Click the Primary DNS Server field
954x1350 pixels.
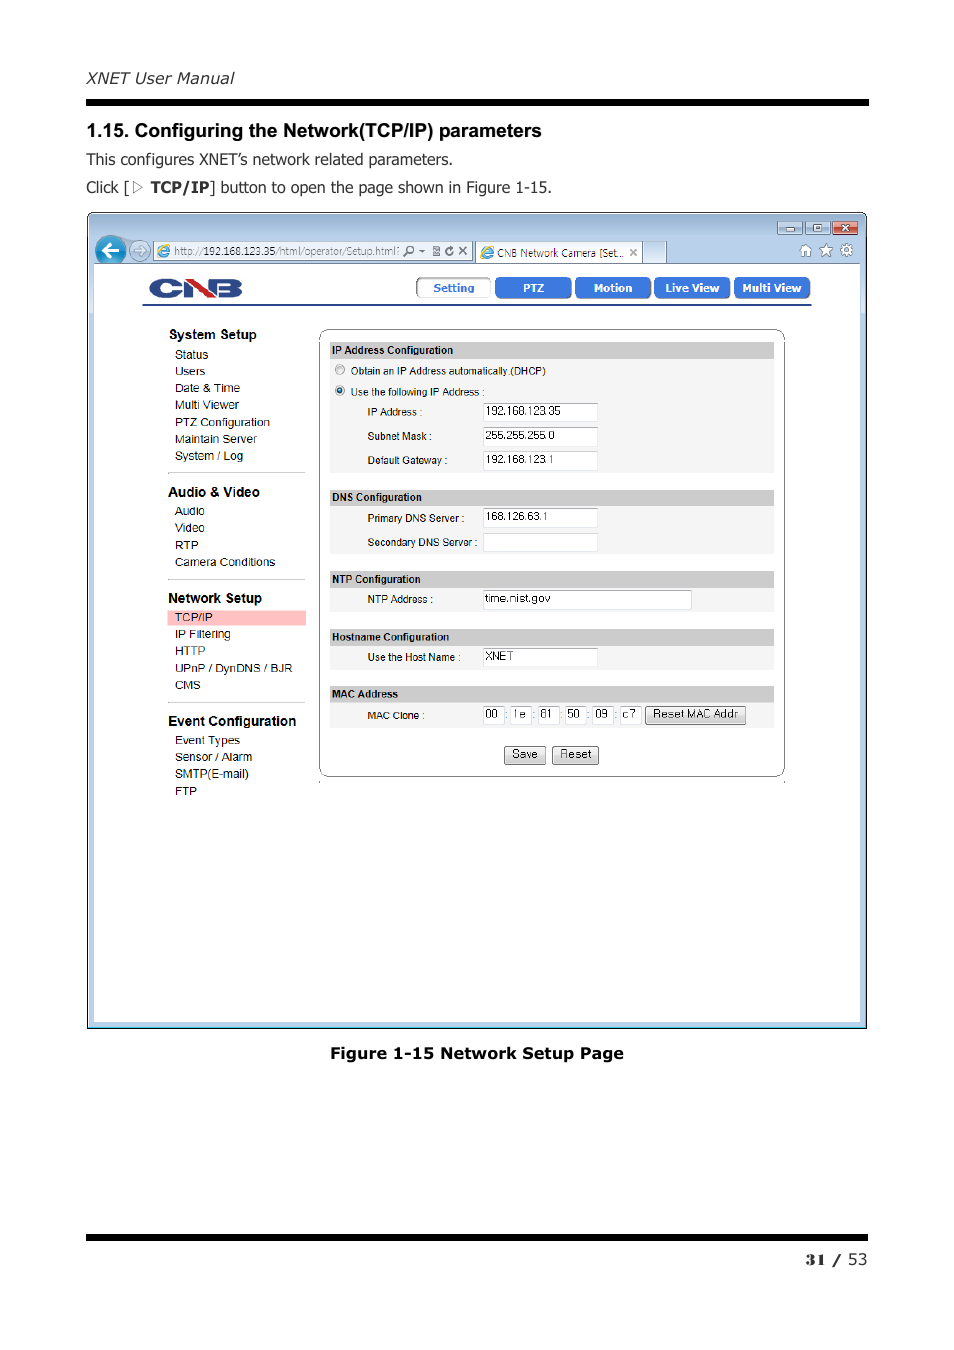click(x=540, y=517)
